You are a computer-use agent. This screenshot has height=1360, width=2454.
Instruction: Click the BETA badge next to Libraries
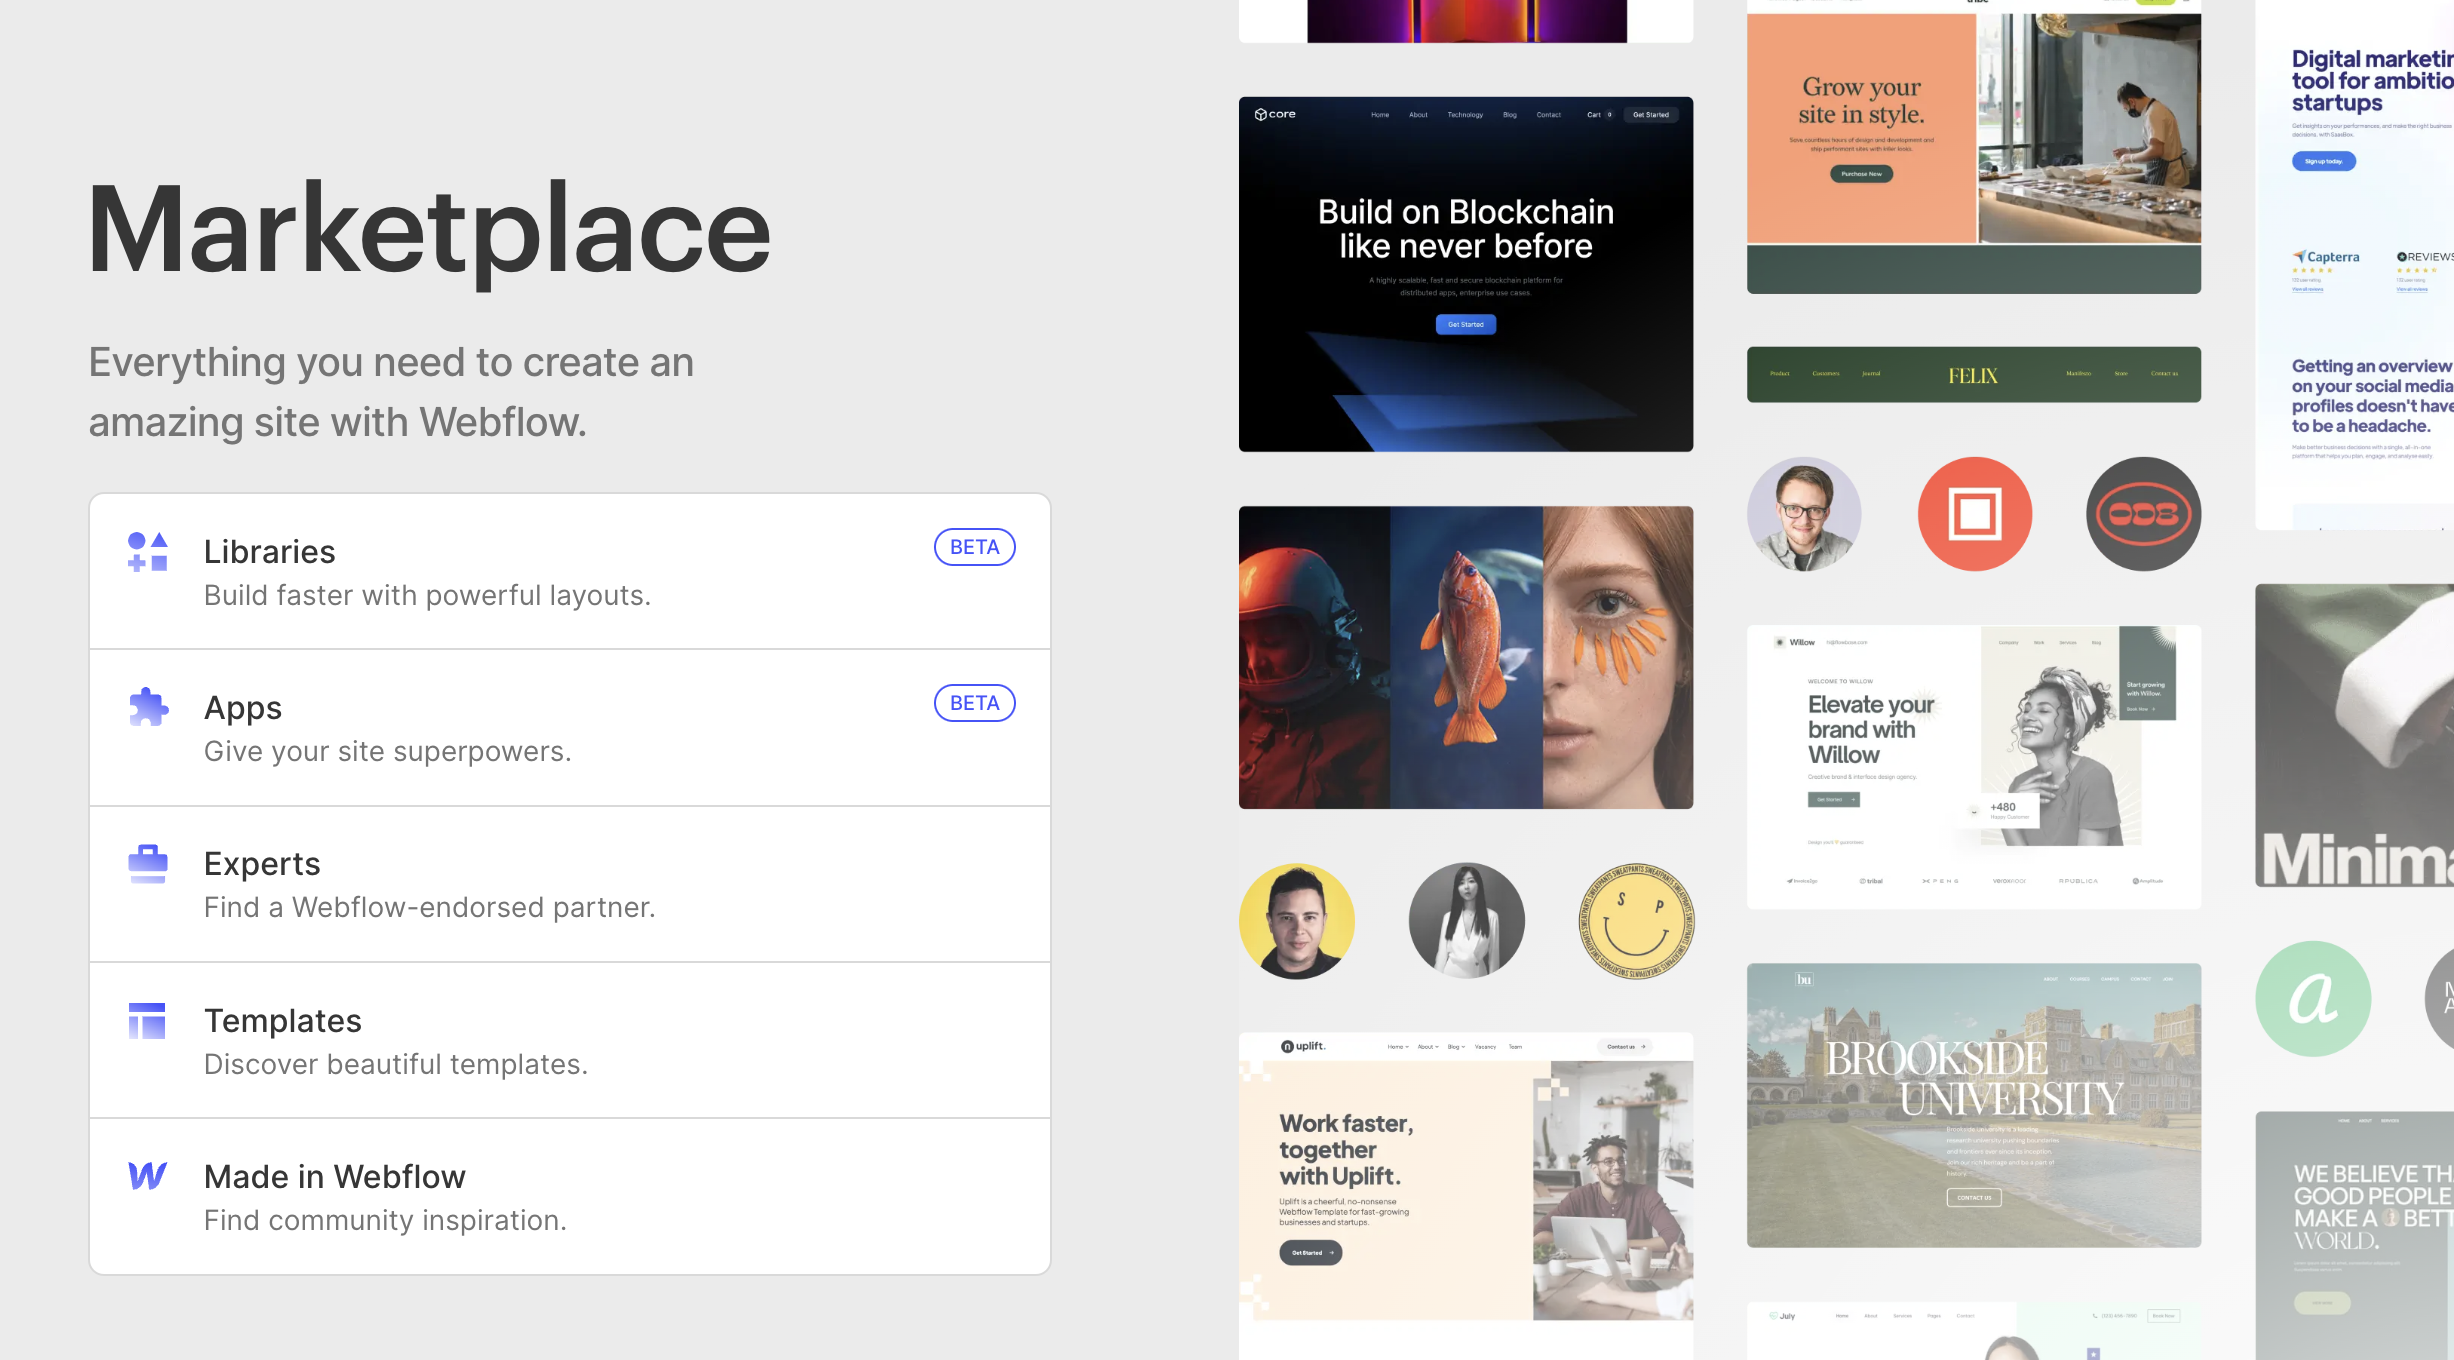[974, 547]
